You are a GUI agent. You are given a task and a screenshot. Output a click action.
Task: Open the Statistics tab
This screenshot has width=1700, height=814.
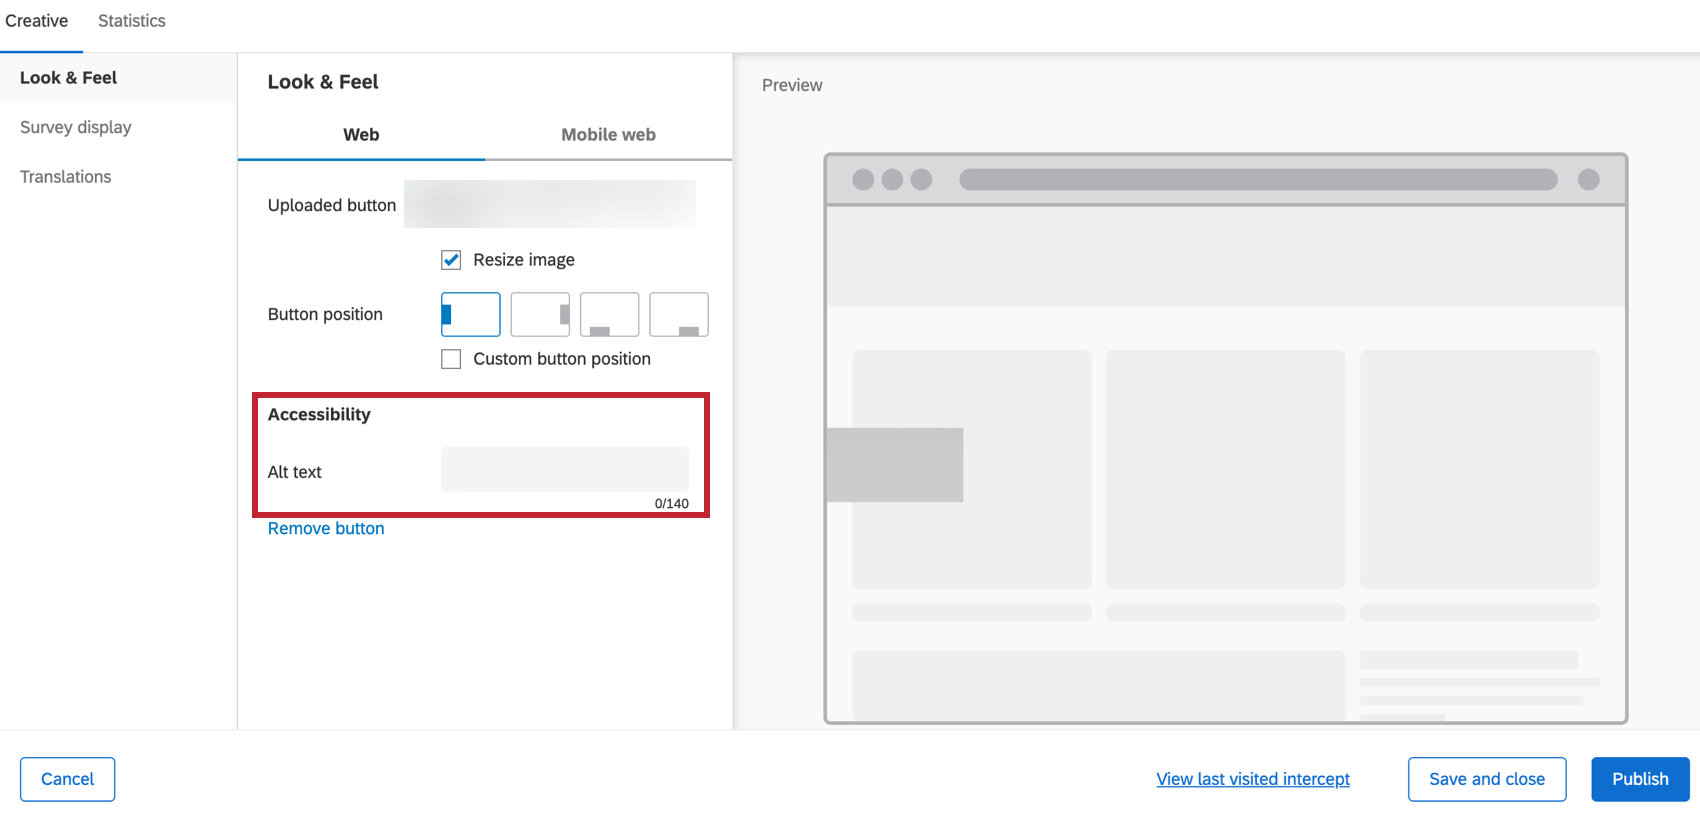pos(132,21)
